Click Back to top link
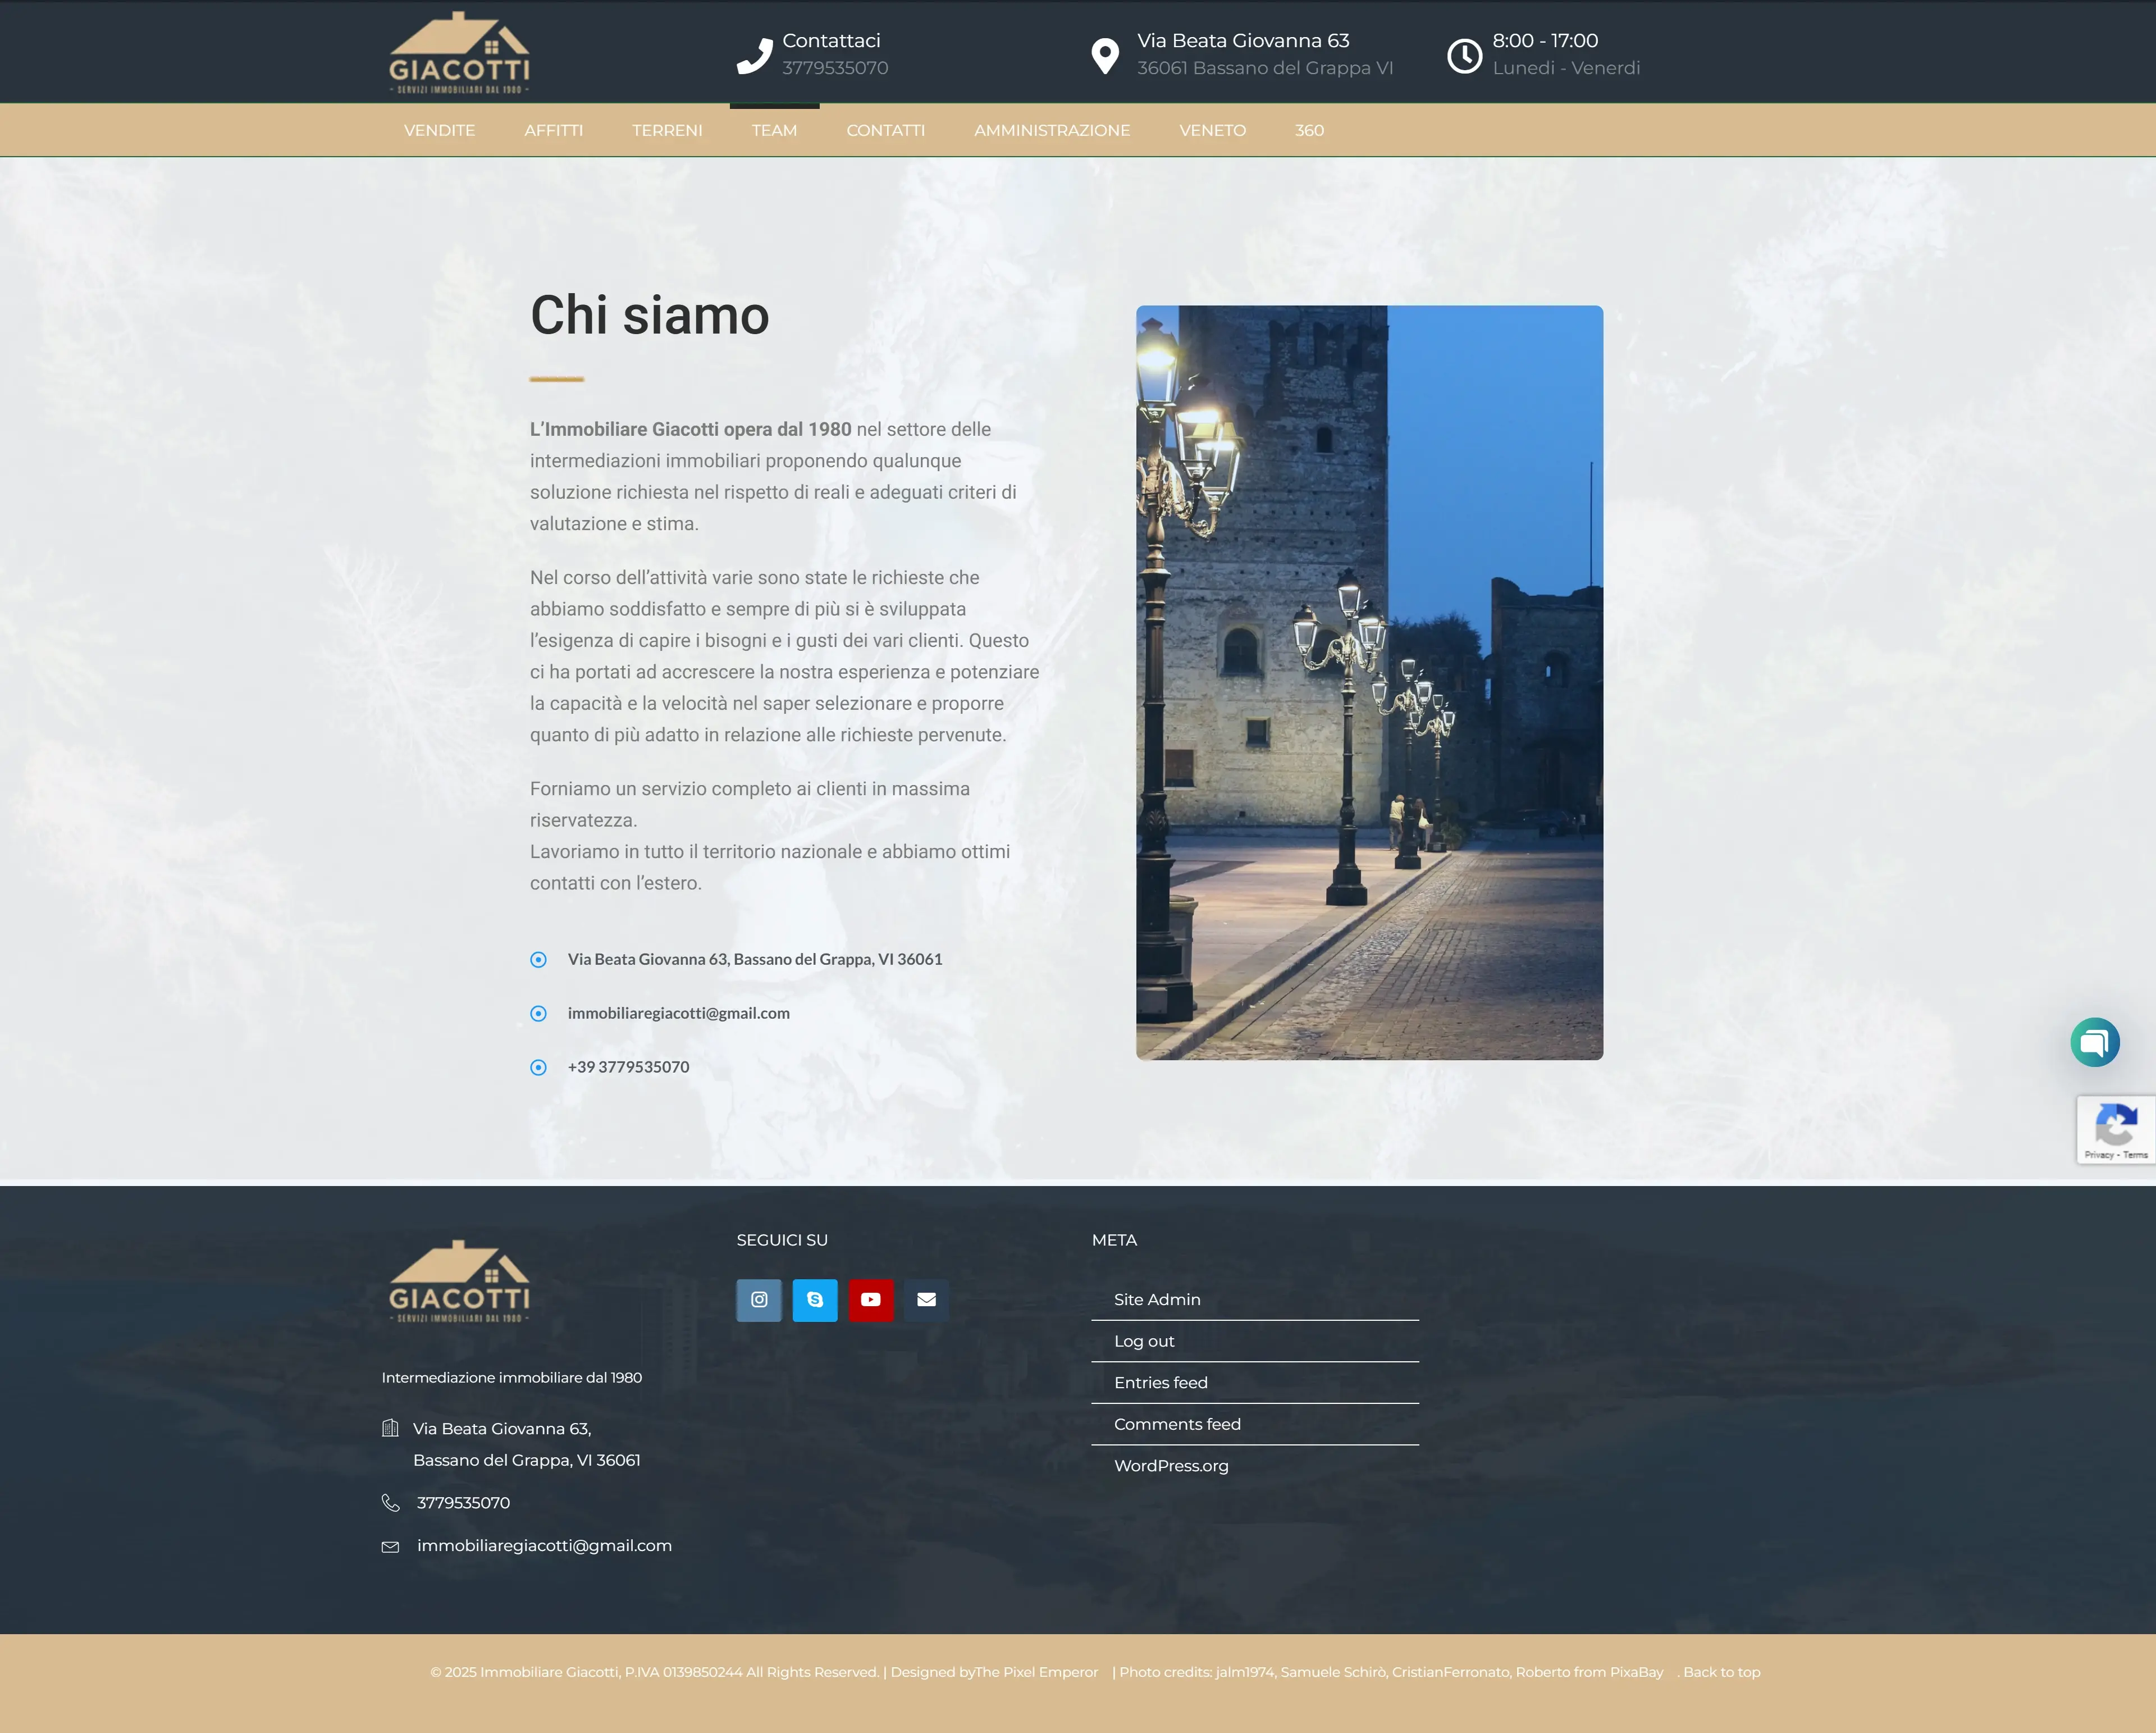This screenshot has height=1733, width=2156. coord(1721,1672)
